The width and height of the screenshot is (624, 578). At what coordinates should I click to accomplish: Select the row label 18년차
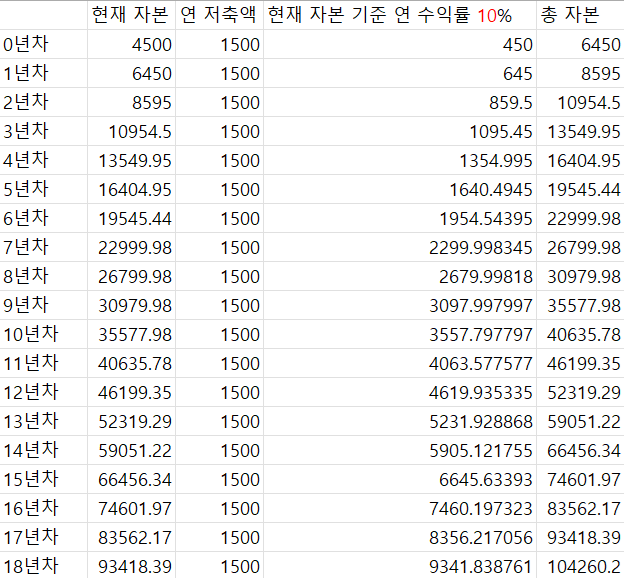click(43, 566)
